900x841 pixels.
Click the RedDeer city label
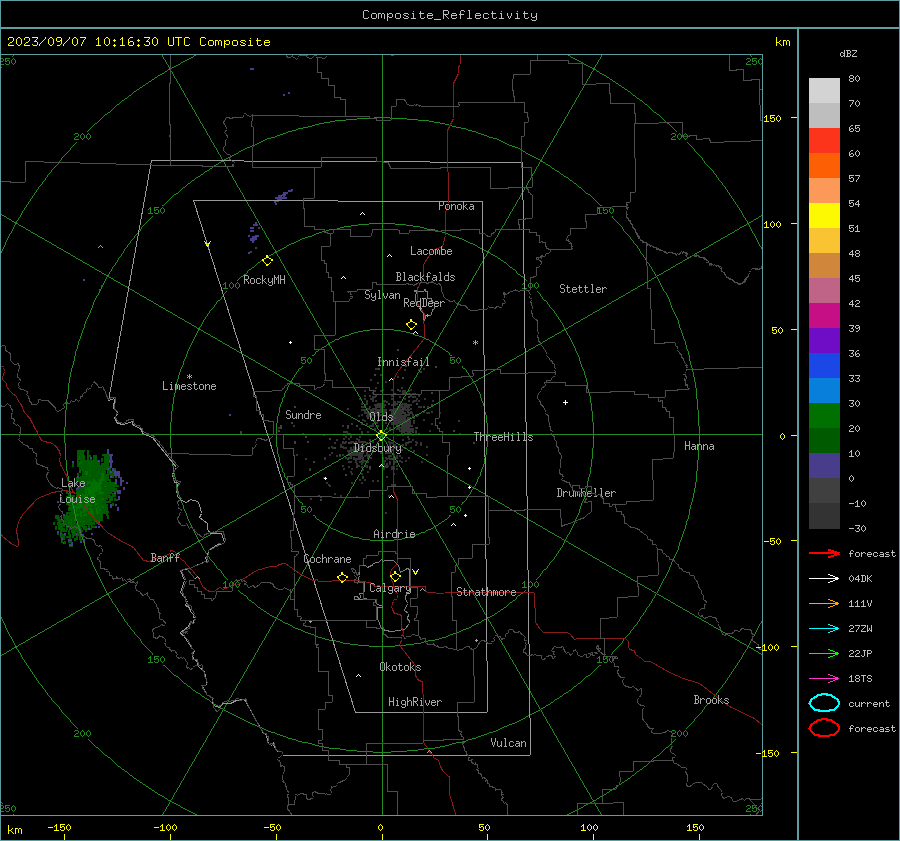click(424, 303)
